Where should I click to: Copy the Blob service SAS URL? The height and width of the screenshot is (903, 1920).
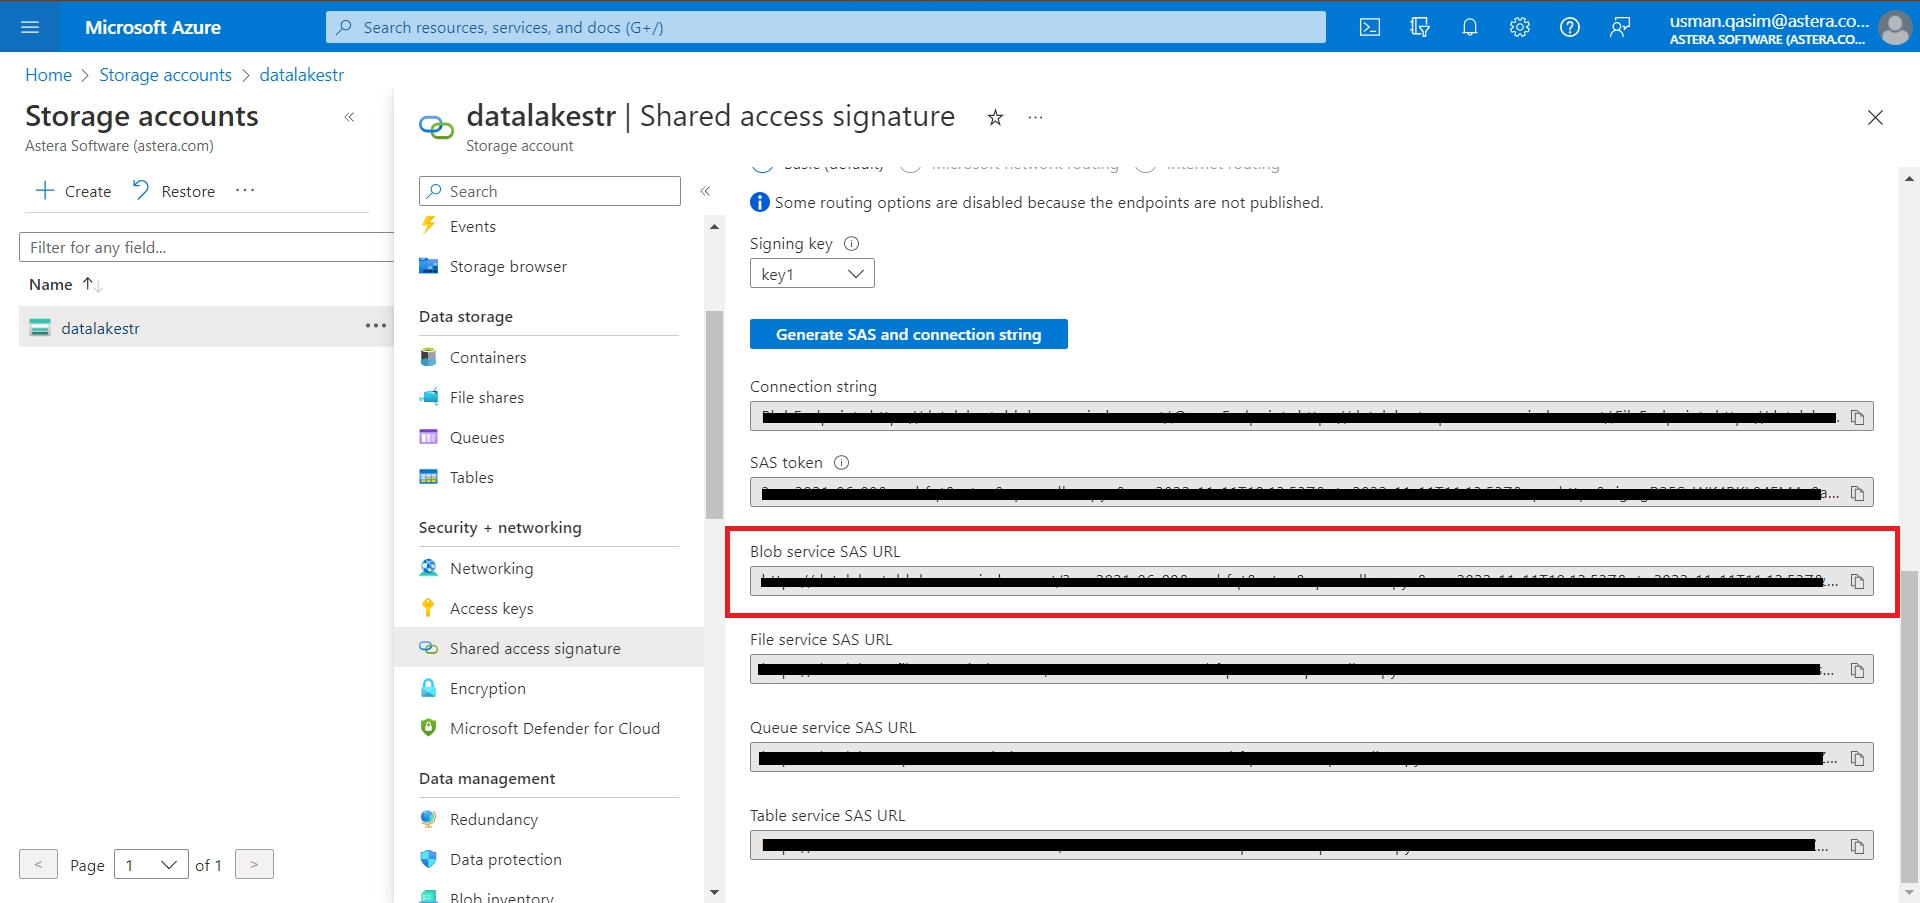[1857, 582]
